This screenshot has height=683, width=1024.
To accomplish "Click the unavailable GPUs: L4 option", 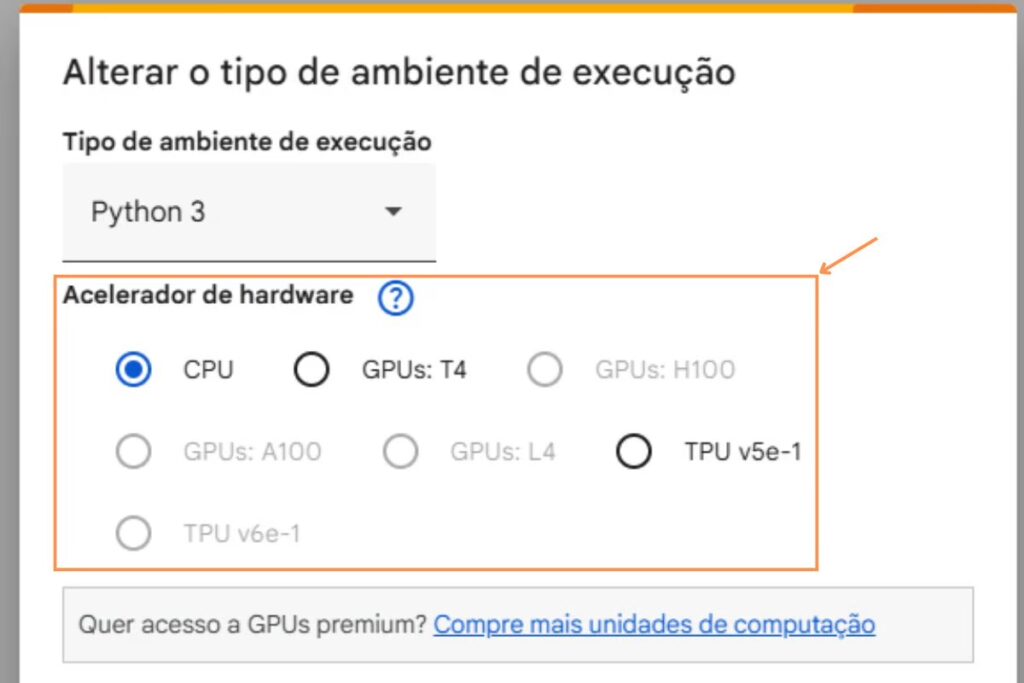I will [x=401, y=451].
